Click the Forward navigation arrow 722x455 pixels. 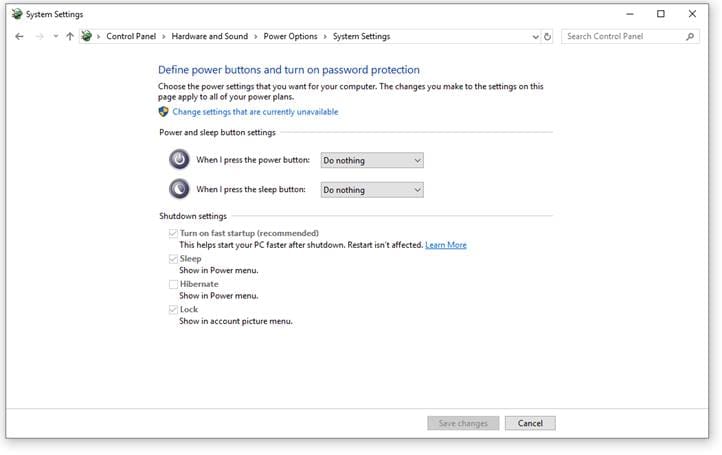pyautogui.click(x=40, y=36)
